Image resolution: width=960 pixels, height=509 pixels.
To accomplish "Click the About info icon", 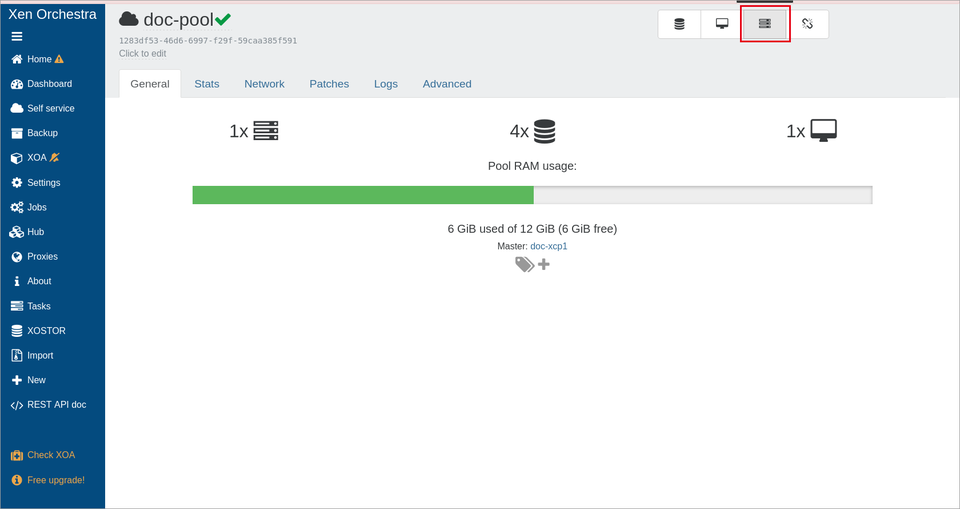I will (x=17, y=281).
